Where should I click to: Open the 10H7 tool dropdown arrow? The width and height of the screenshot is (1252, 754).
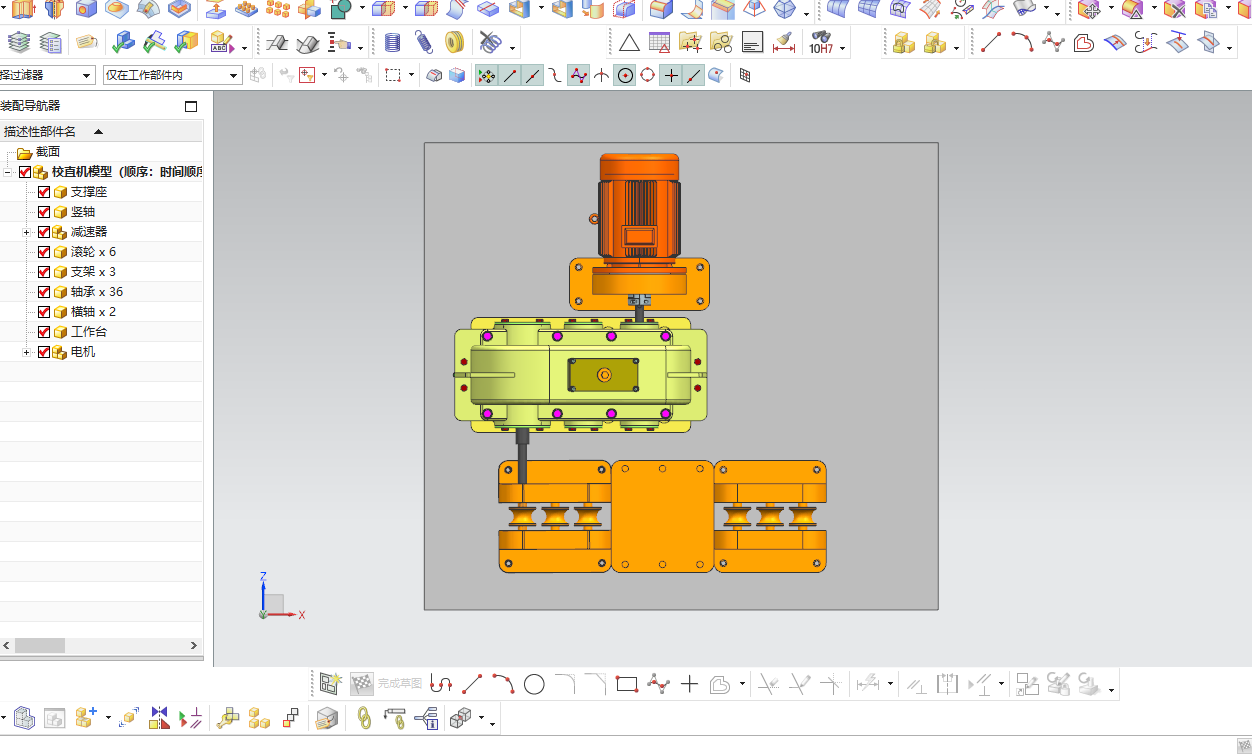click(843, 47)
